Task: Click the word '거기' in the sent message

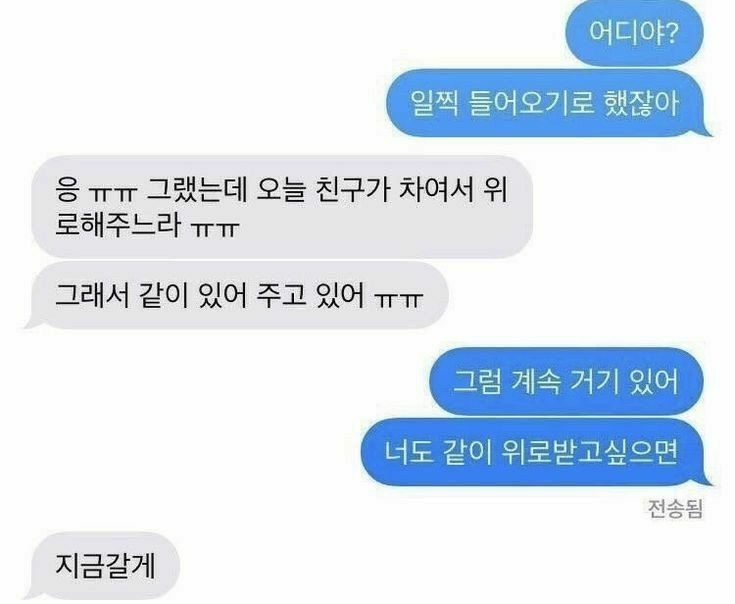Action: click(592, 381)
